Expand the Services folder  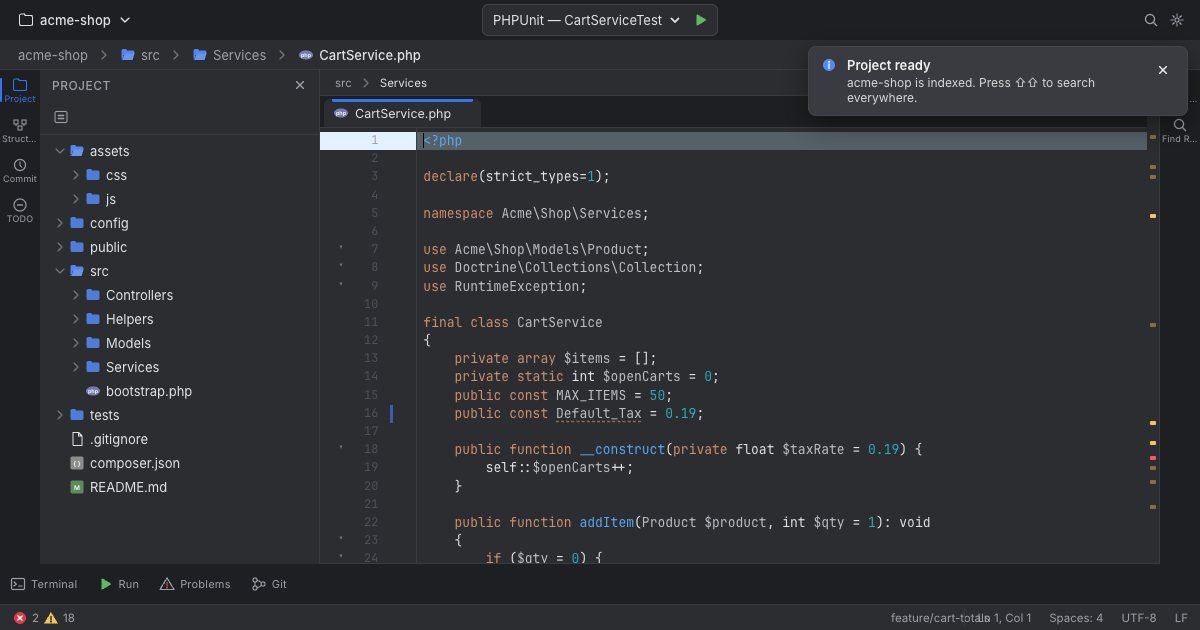(76, 367)
